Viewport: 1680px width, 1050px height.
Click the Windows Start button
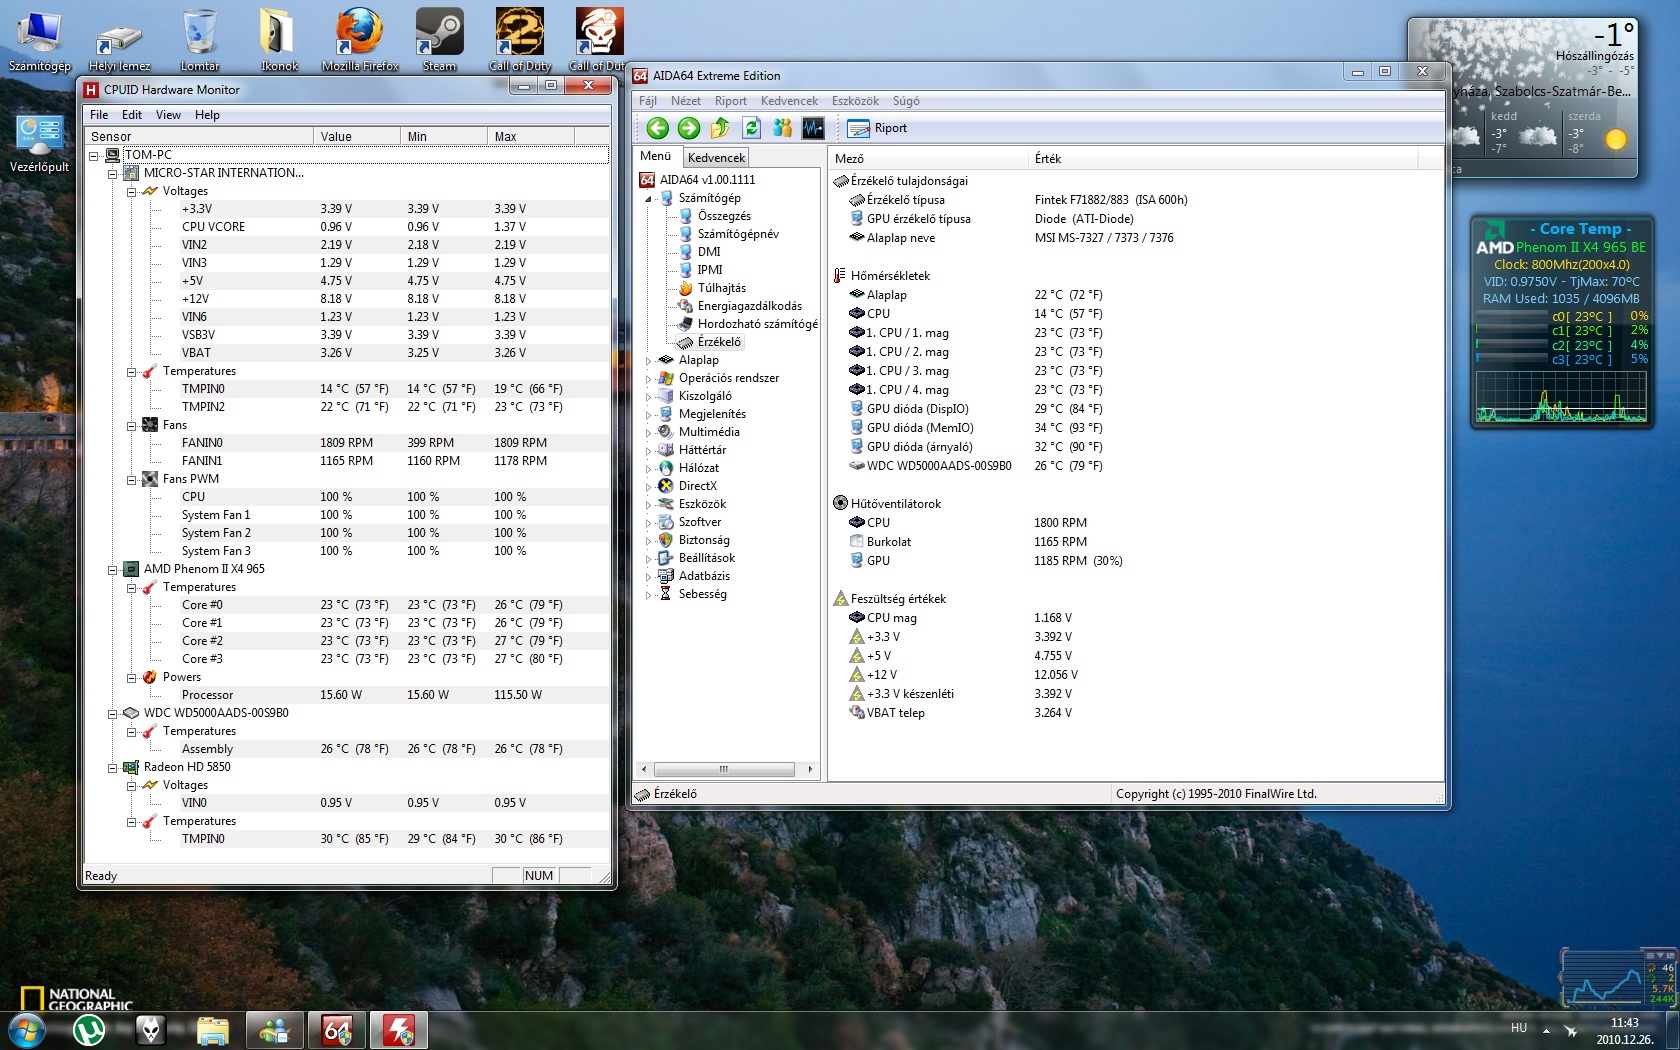(27, 1029)
